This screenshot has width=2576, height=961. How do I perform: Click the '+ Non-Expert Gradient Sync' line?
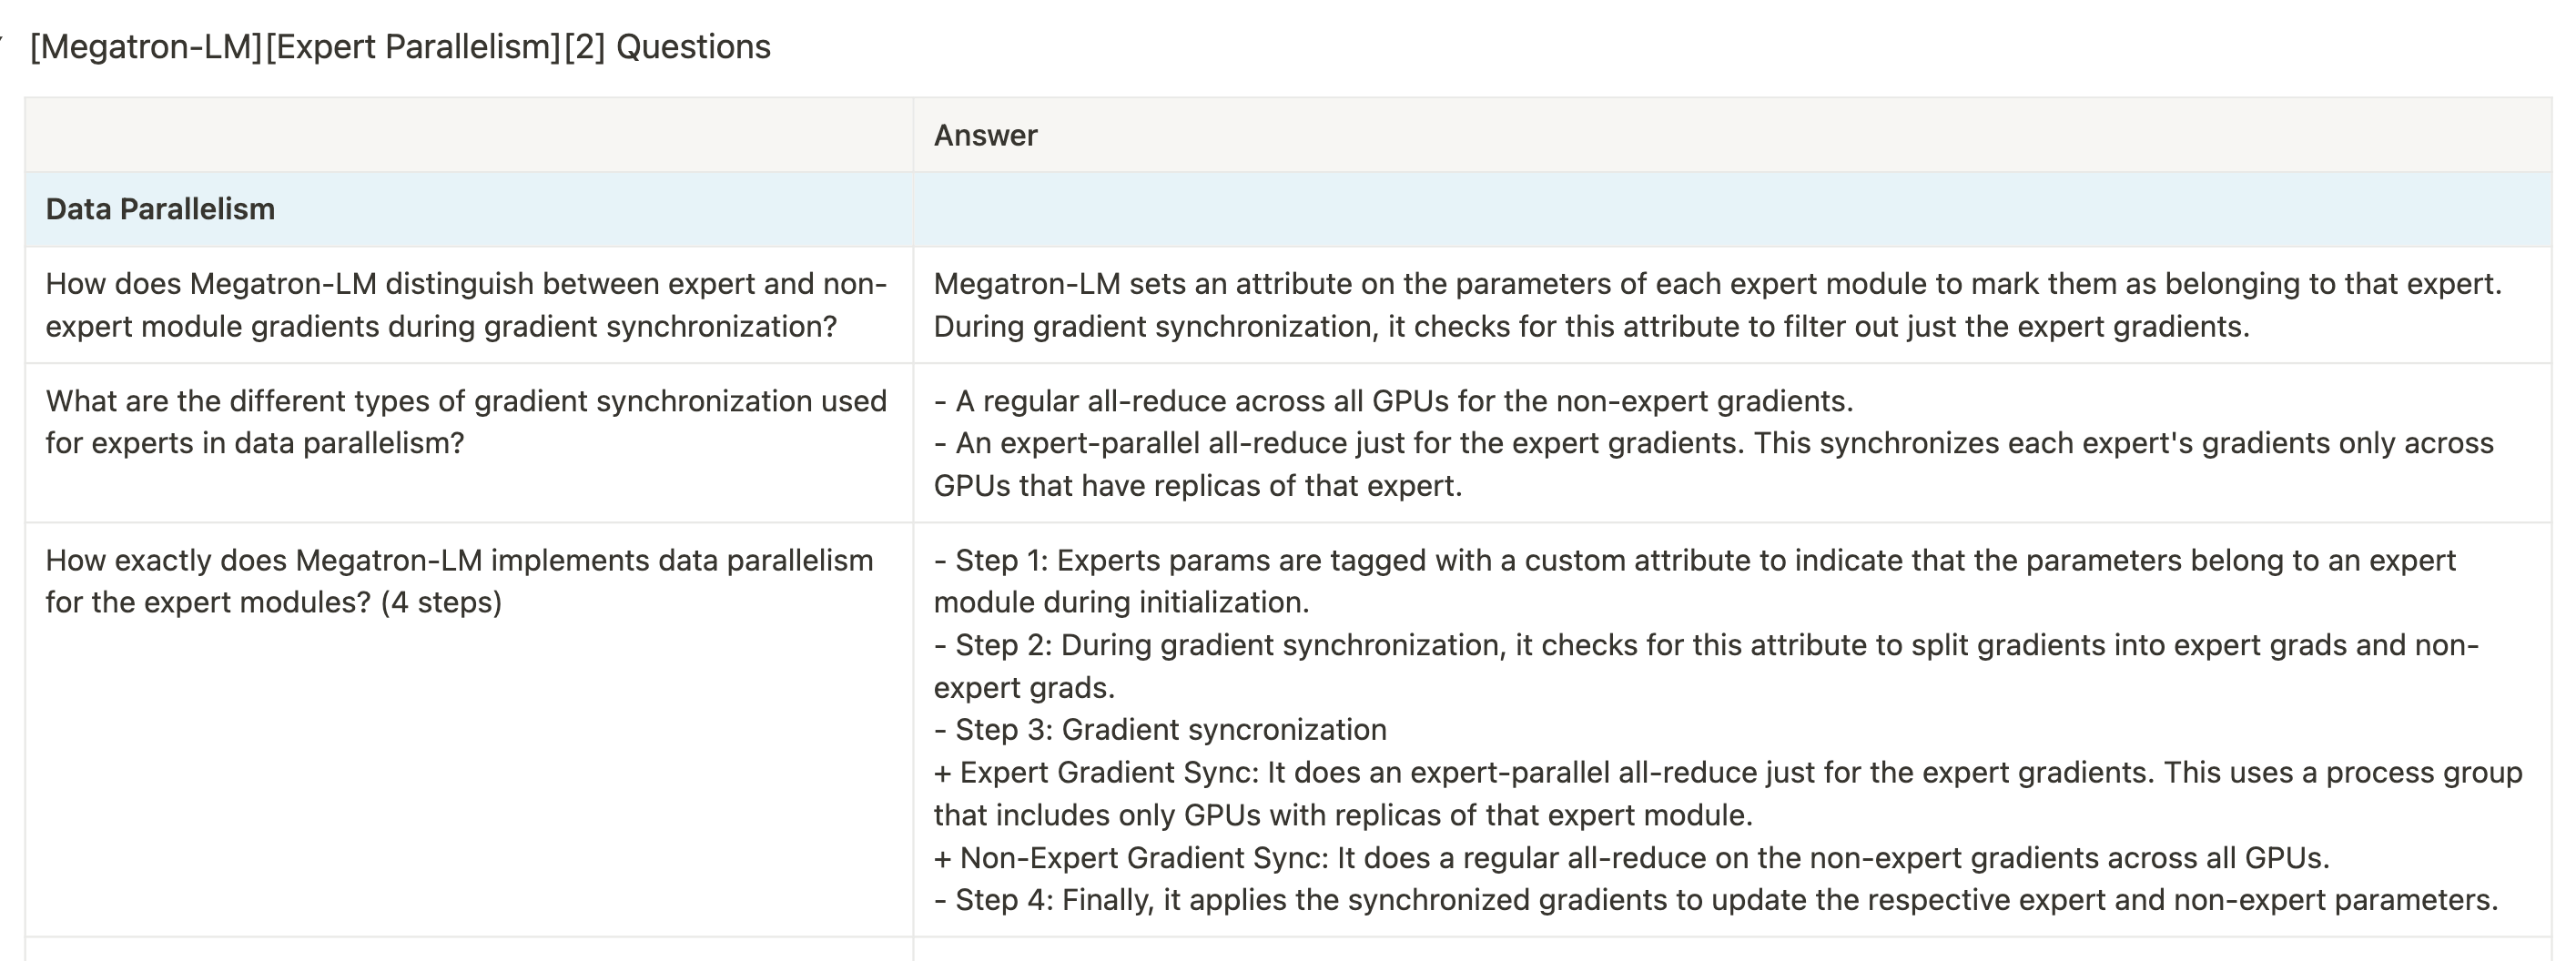point(1631,858)
